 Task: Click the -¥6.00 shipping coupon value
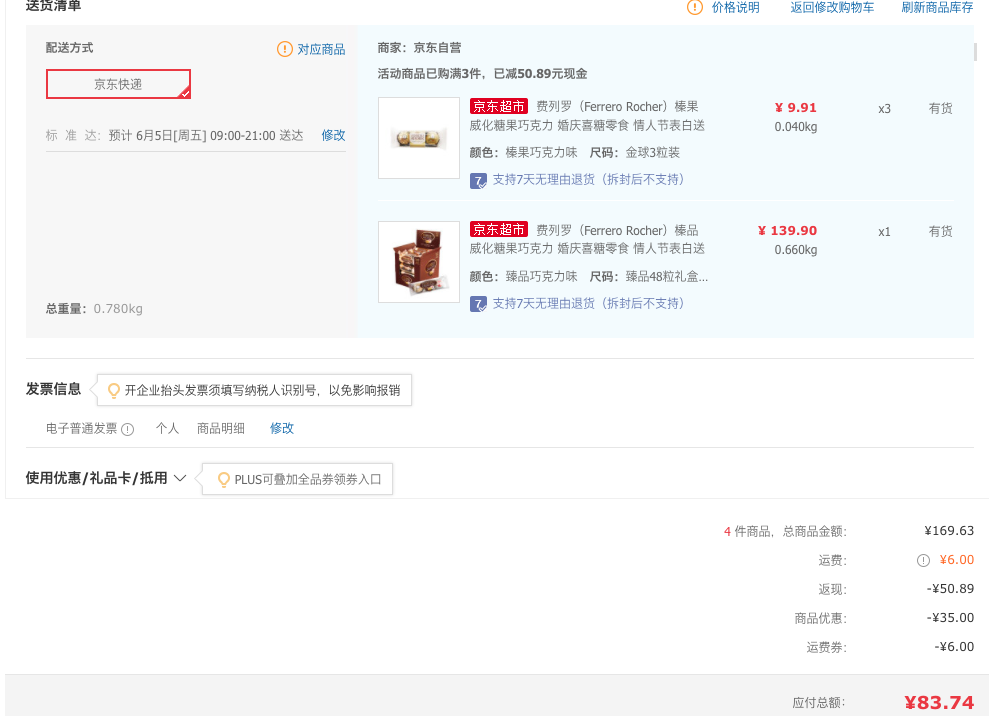954,647
